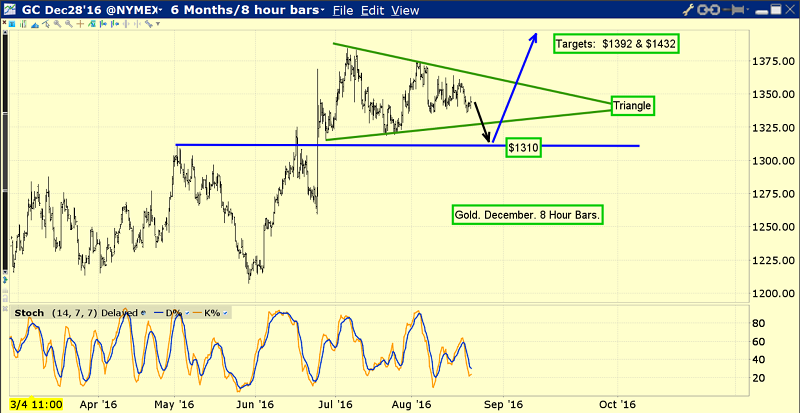Screen dimensions: 800x413
Task: Open the File menu
Action: pyautogui.click(x=343, y=10)
